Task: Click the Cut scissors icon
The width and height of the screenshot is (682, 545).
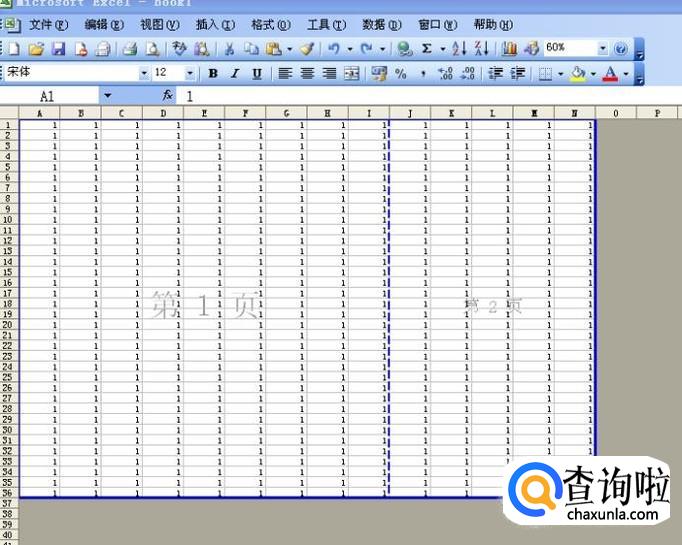Action: coord(229,48)
